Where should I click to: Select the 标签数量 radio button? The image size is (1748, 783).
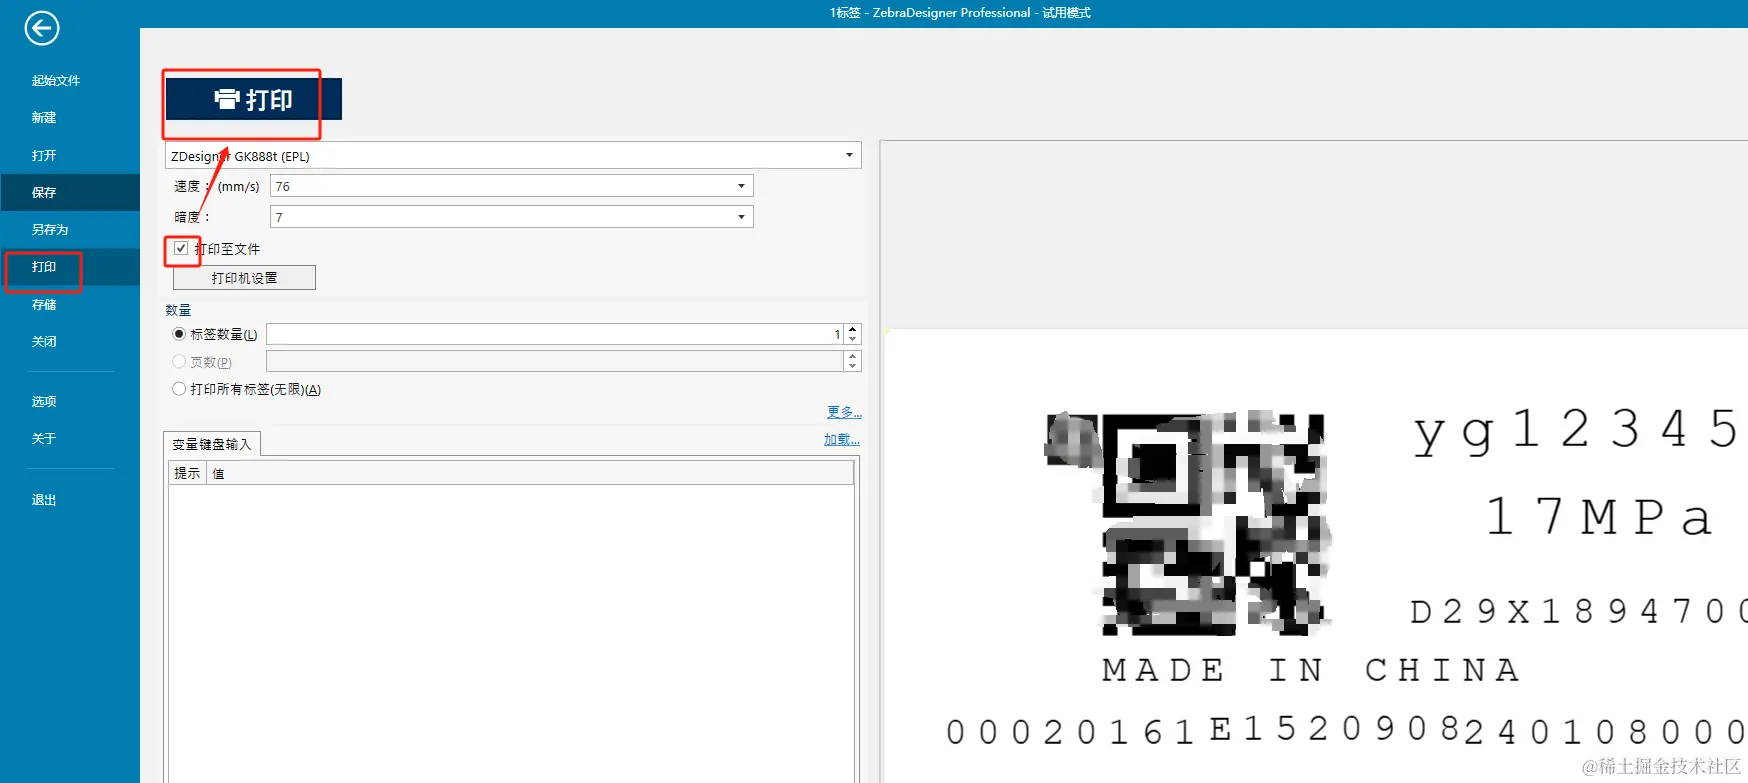(179, 334)
